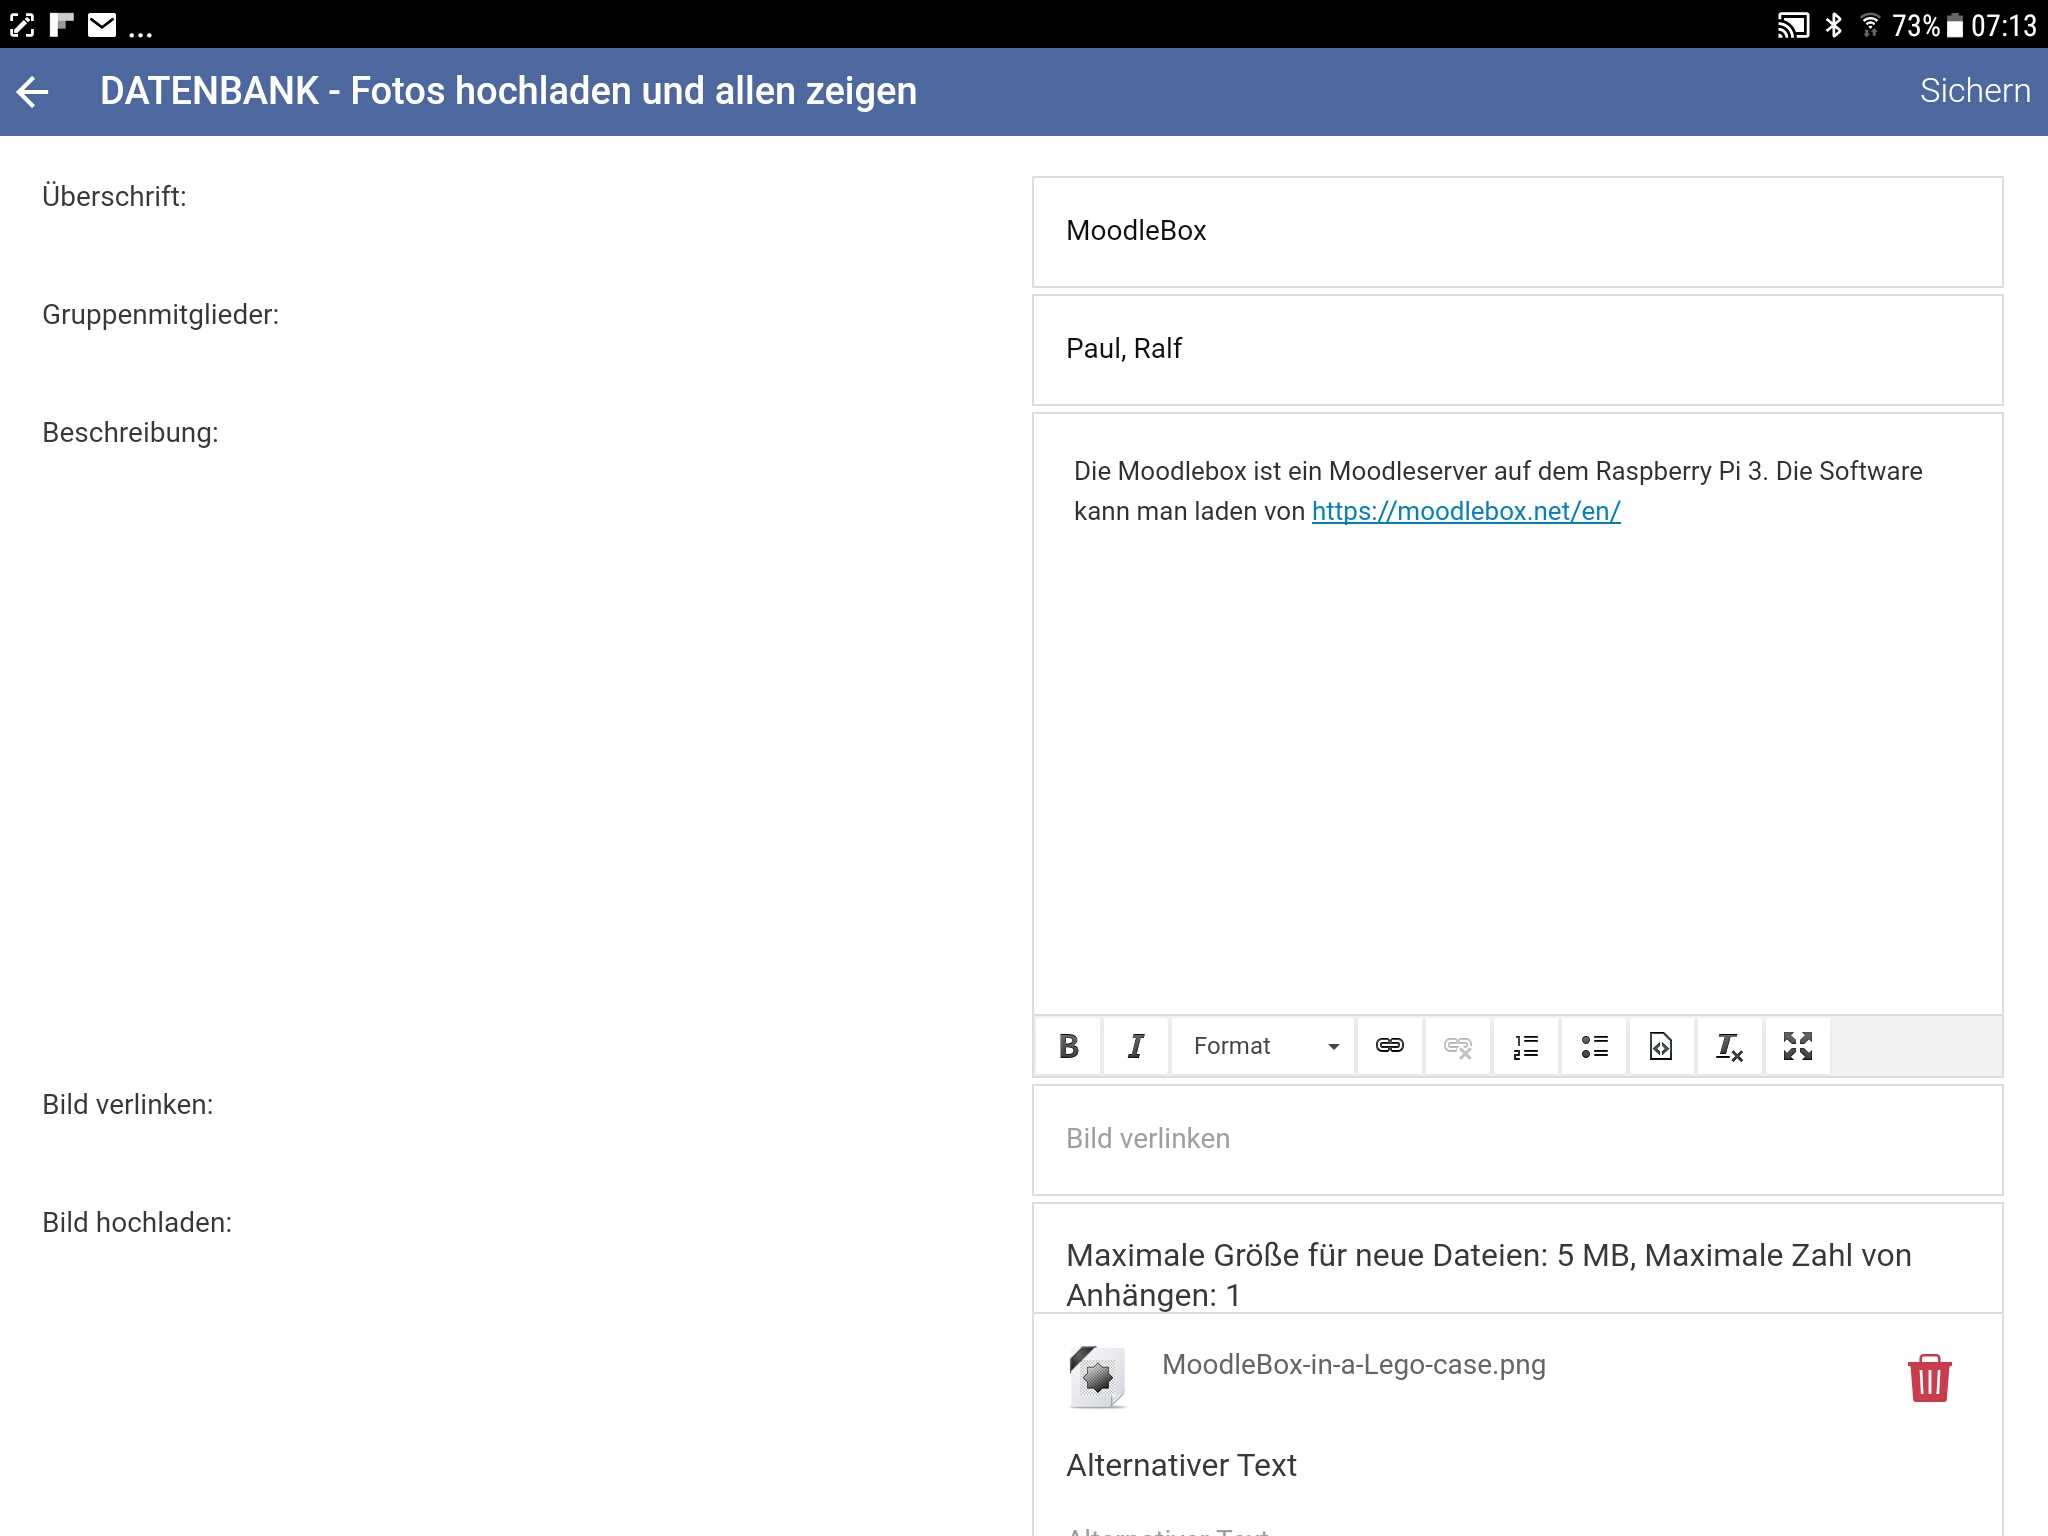This screenshot has height=1536, width=2048.
Task: Tap the page title DATENBANK - Fotos hochladen
Action: [508, 91]
